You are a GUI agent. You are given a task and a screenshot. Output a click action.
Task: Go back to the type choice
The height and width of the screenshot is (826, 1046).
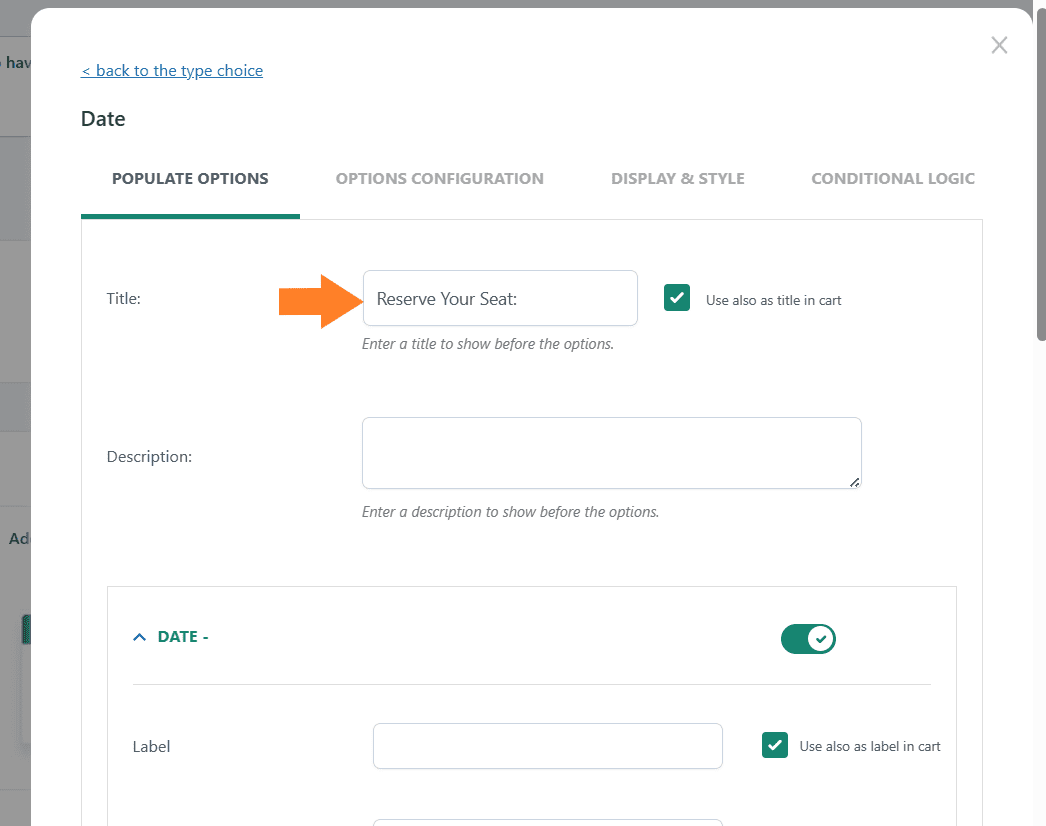click(x=172, y=71)
